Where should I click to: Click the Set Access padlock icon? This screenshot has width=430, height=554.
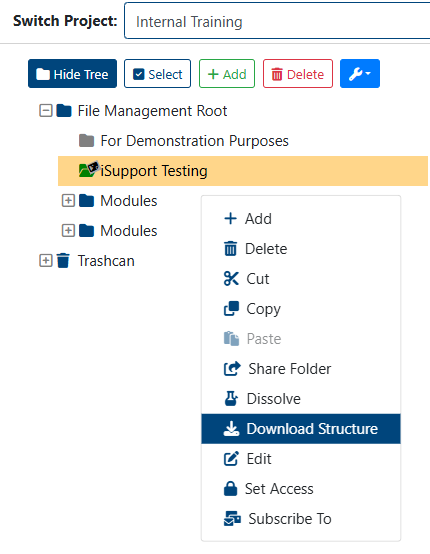pyautogui.click(x=231, y=489)
